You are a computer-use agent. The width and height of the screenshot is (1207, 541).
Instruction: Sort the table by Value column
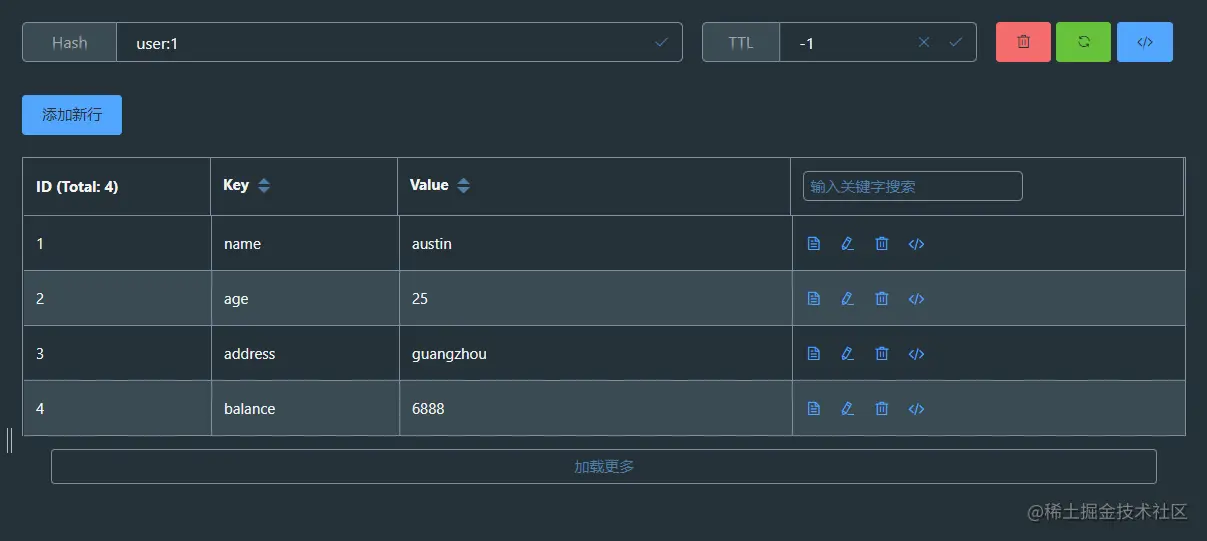[463, 186]
